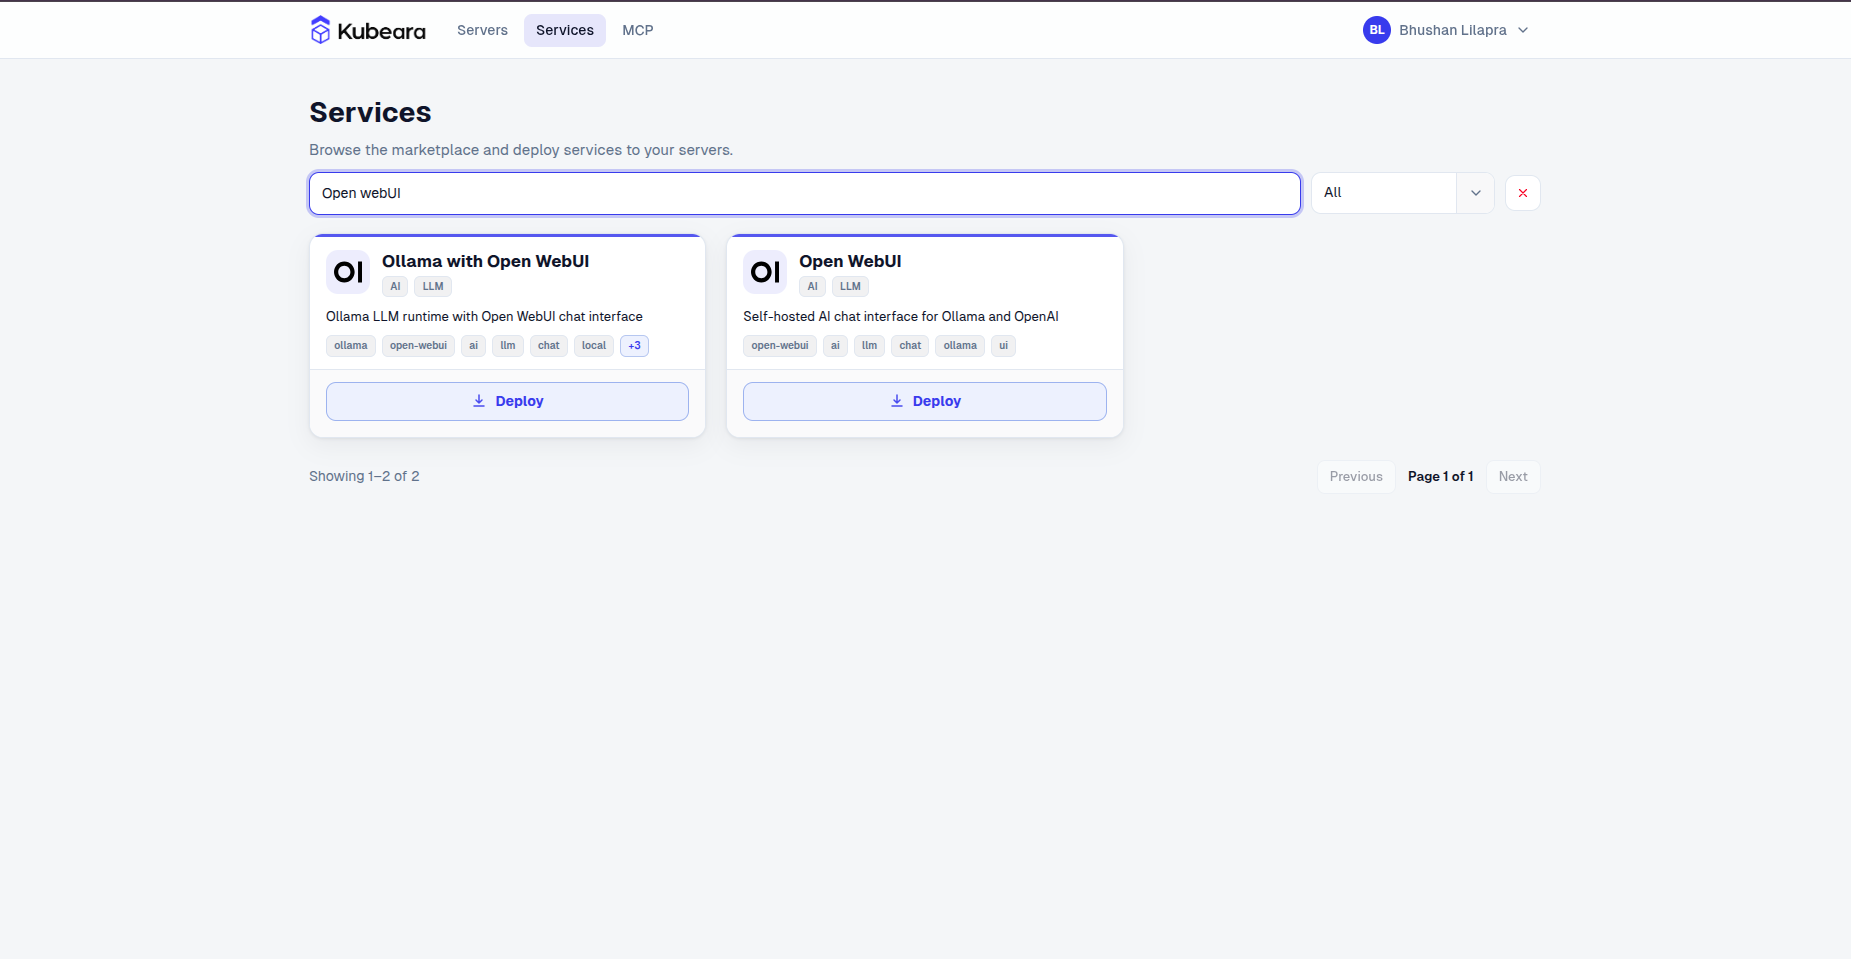Focus the search field containing Open webUI

click(x=805, y=193)
